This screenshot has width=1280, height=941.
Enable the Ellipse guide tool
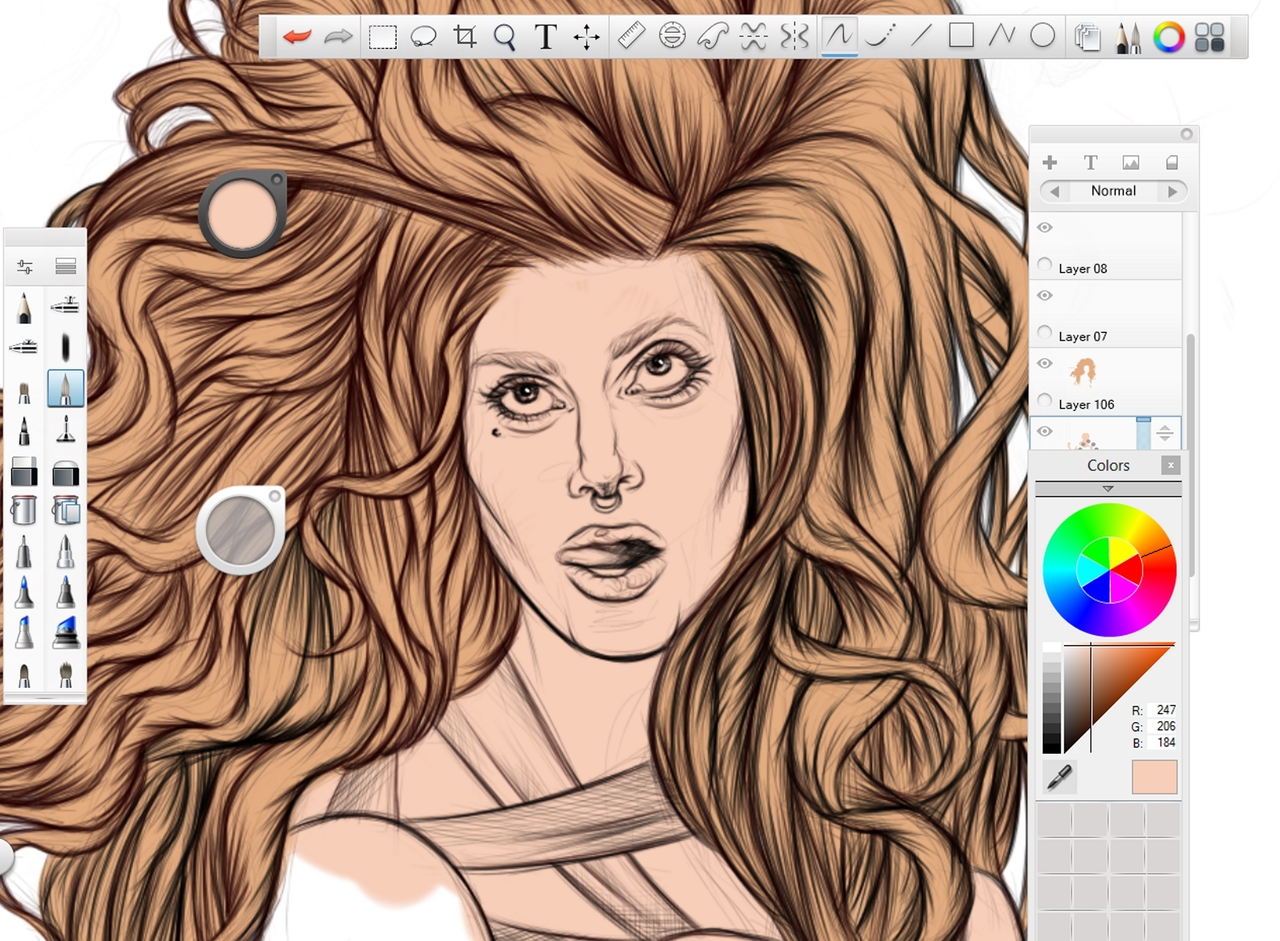pos(672,37)
